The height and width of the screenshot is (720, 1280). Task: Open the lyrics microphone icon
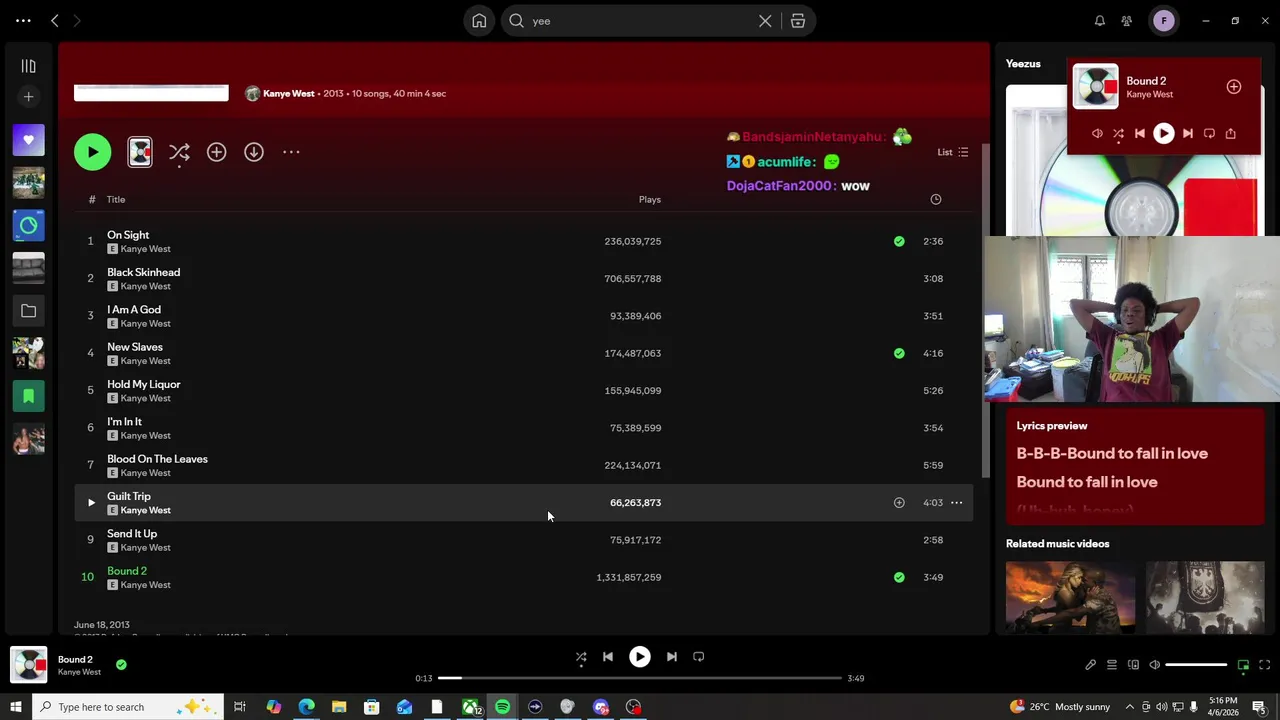tap(1090, 665)
